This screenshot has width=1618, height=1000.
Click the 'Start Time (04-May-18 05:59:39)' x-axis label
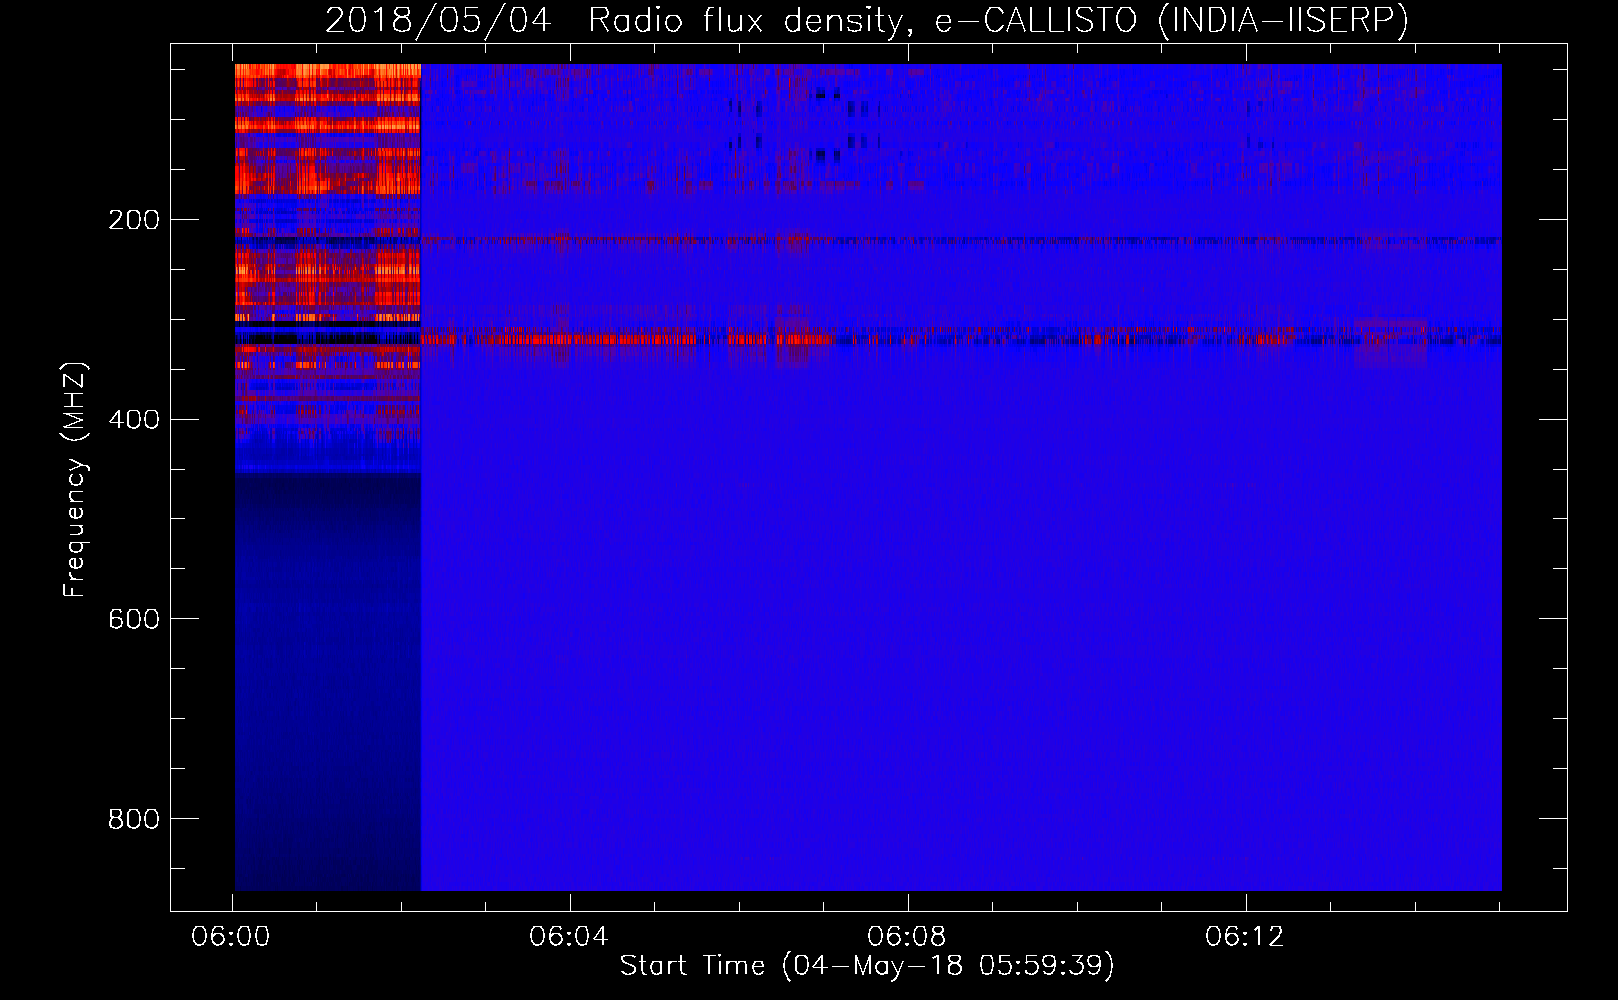coord(867,966)
